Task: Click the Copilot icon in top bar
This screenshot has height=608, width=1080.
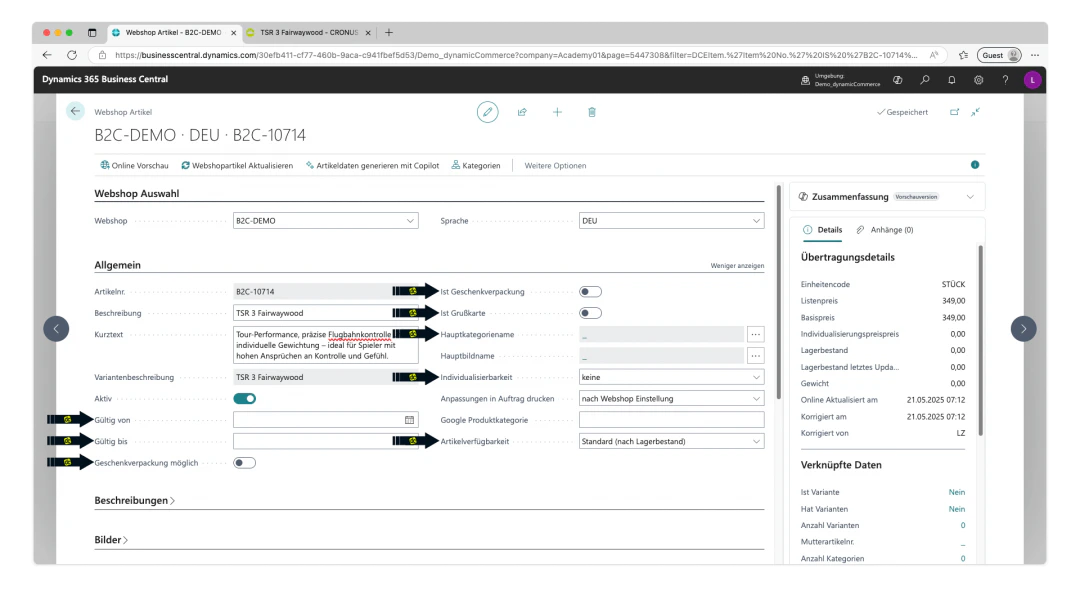Action: (897, 80)
